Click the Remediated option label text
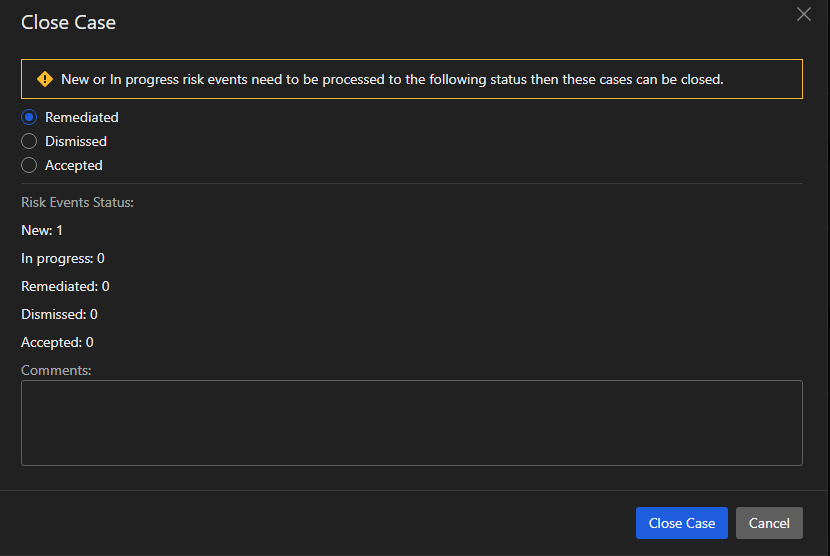This screenshot has height=556, width=830. click(x=82, y=117)
